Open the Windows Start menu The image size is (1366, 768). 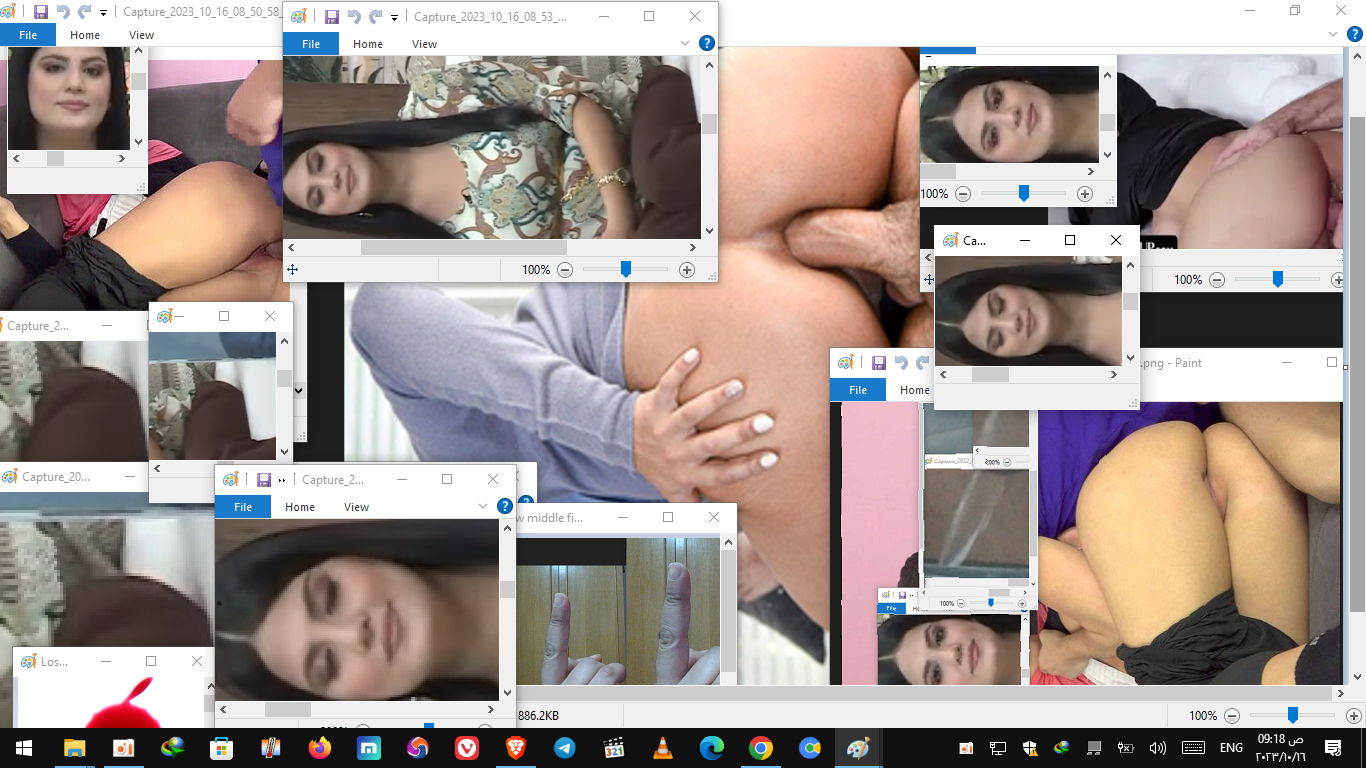click(x=24, y=748)
